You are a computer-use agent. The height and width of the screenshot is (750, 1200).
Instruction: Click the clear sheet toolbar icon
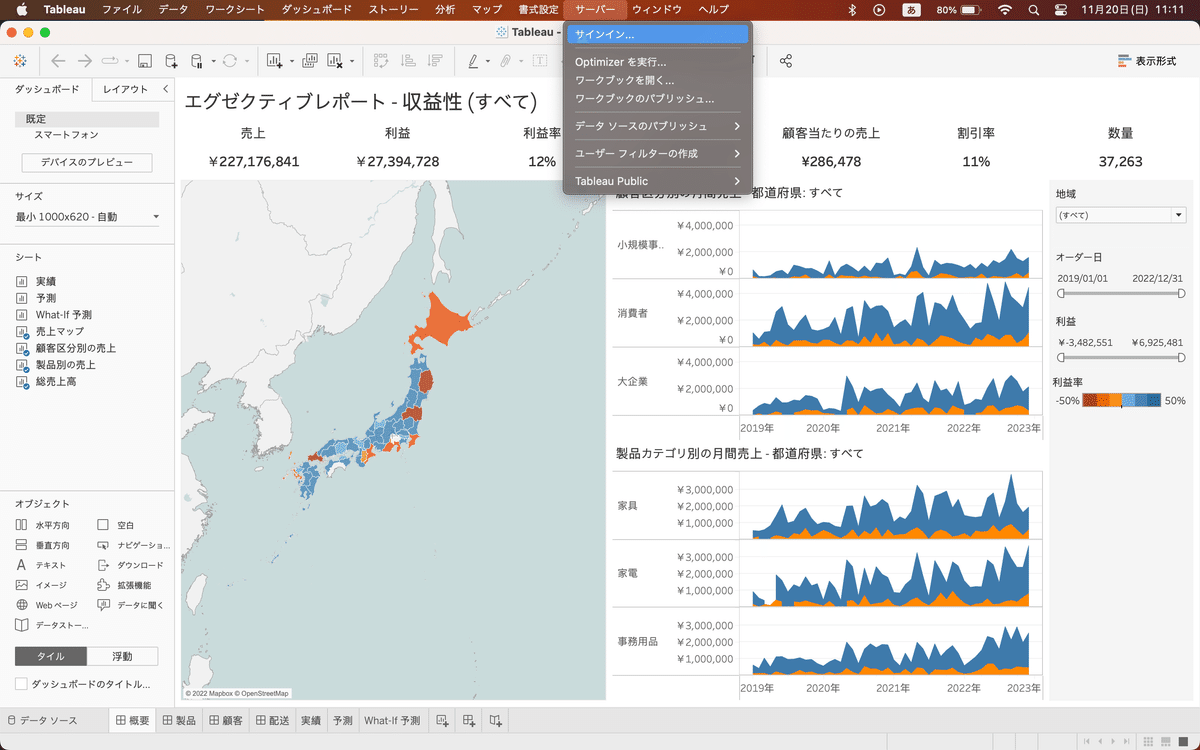[x=335, y=61]
